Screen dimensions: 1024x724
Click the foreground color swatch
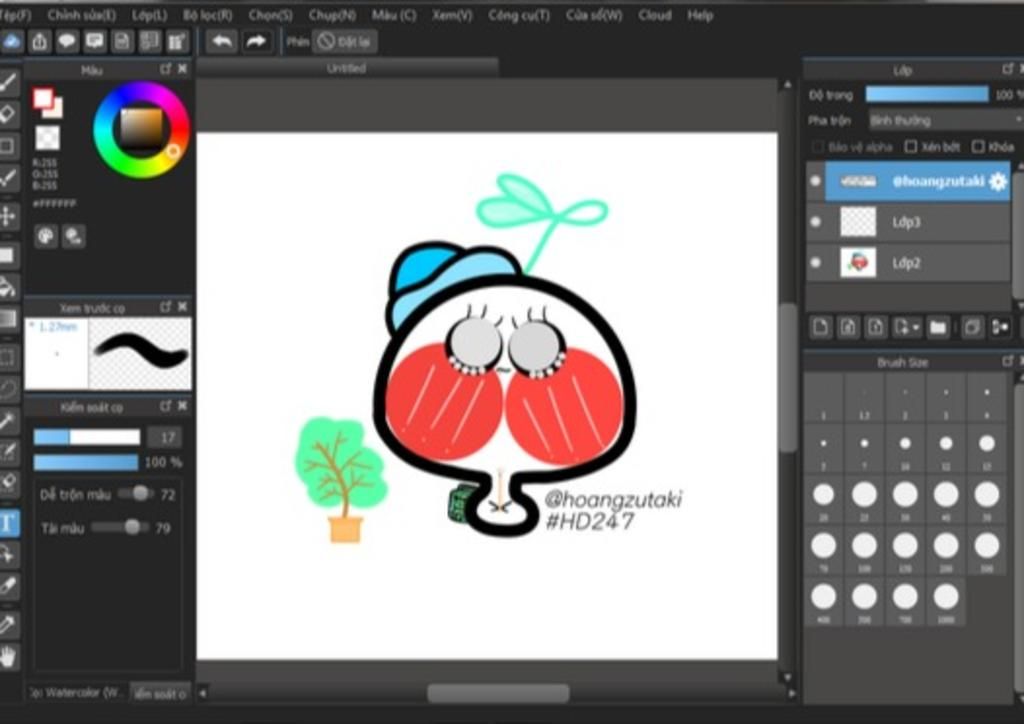pos(42,99)
